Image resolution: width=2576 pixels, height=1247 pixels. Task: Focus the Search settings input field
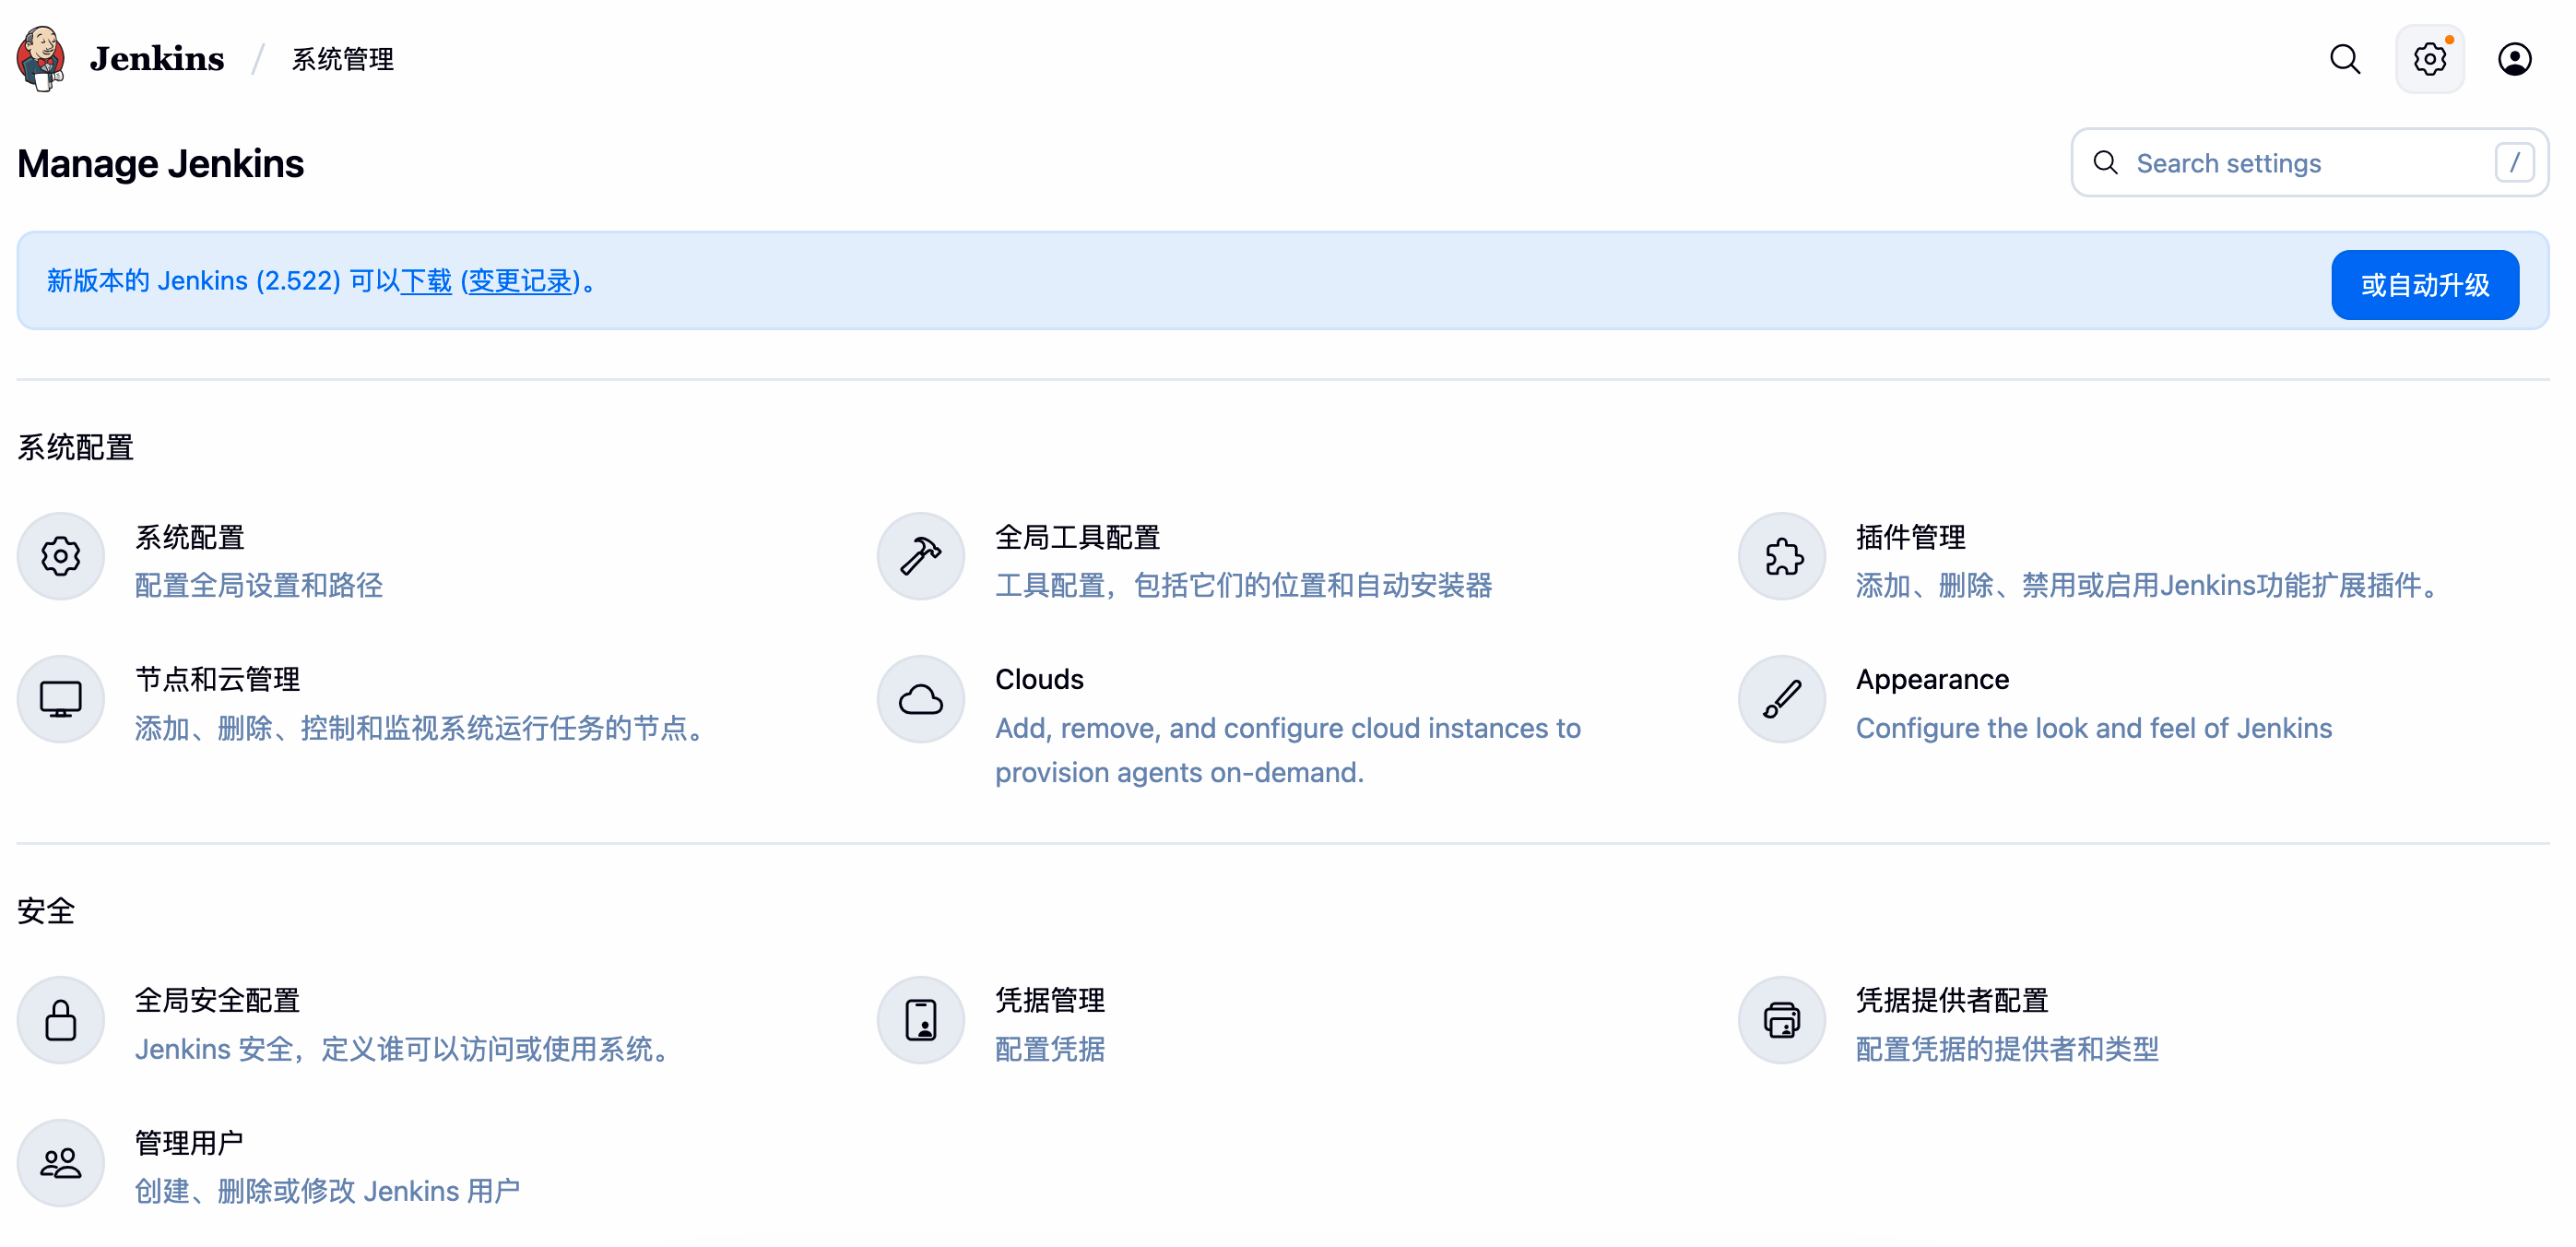2300,163
